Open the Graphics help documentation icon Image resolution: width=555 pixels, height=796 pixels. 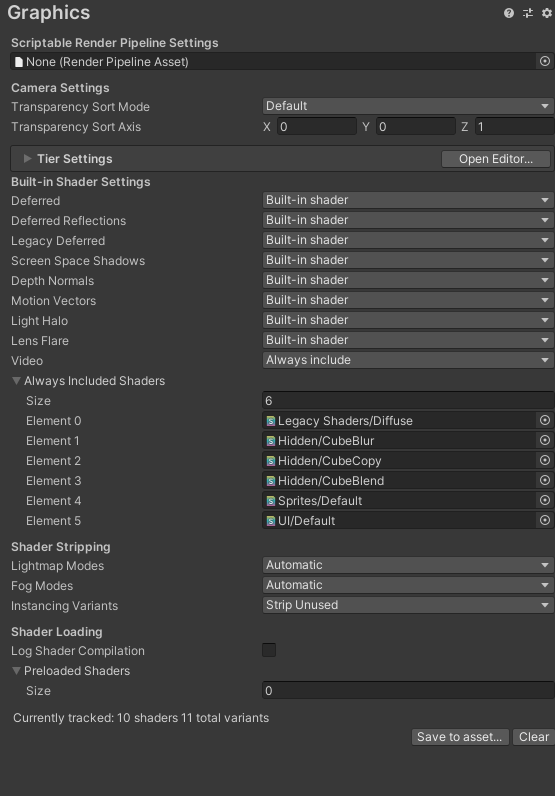509,13
